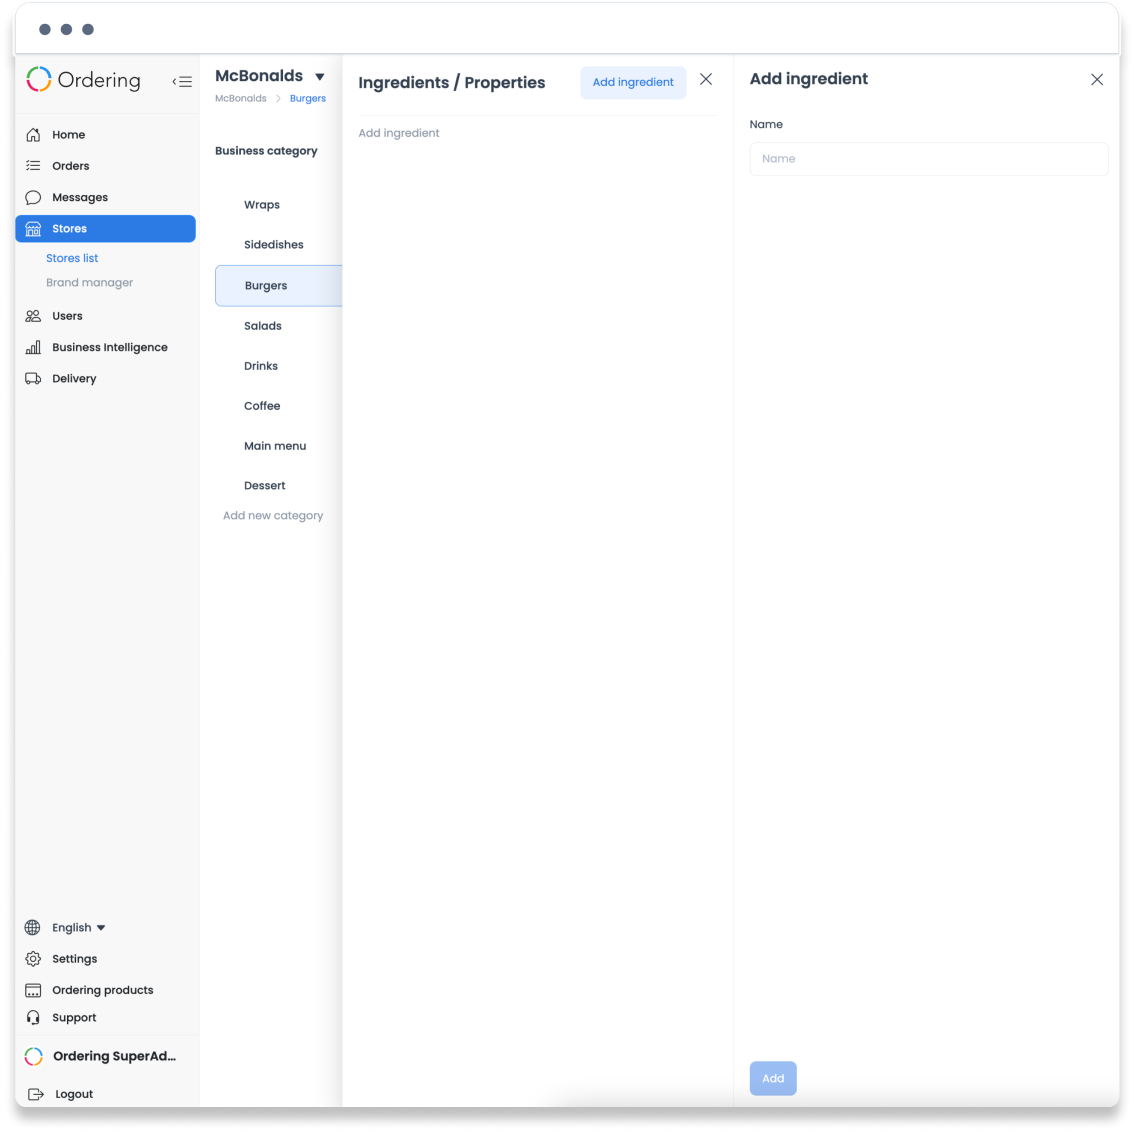Open Stores list submenu
The width and height of the screenshot is (1134, 1131).
click(x=72, y=258)
